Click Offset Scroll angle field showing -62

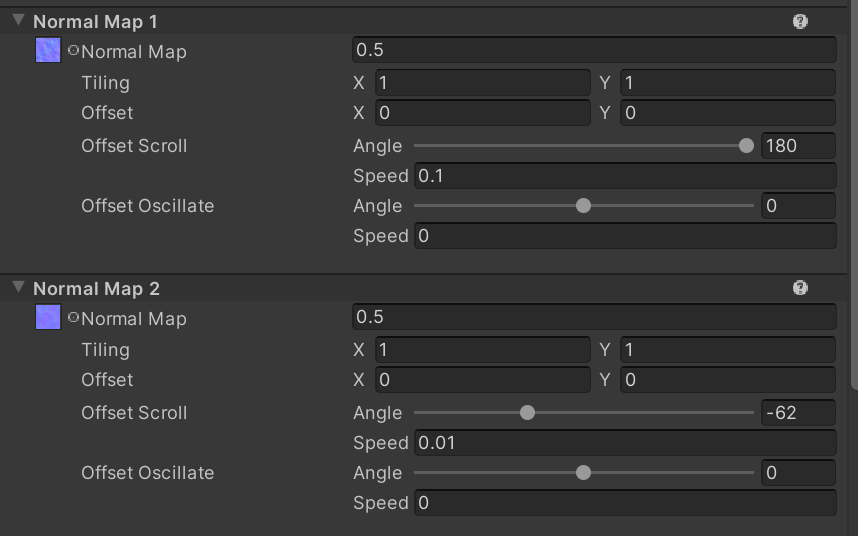click(x=797, y=413)
